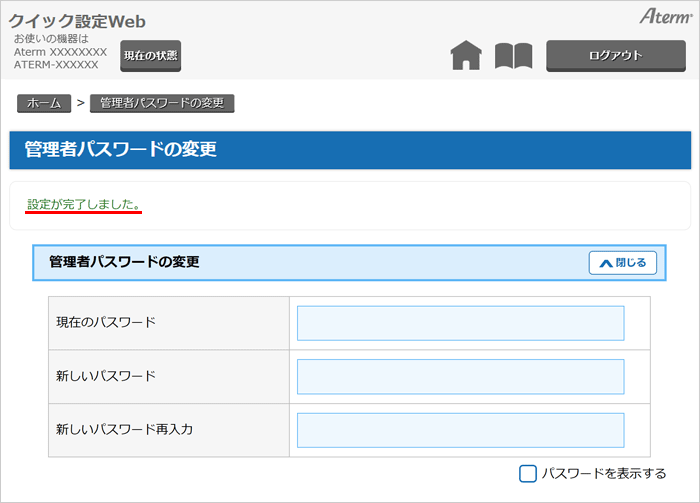Click the 新しいパスワード row label

tap(106, 376)
